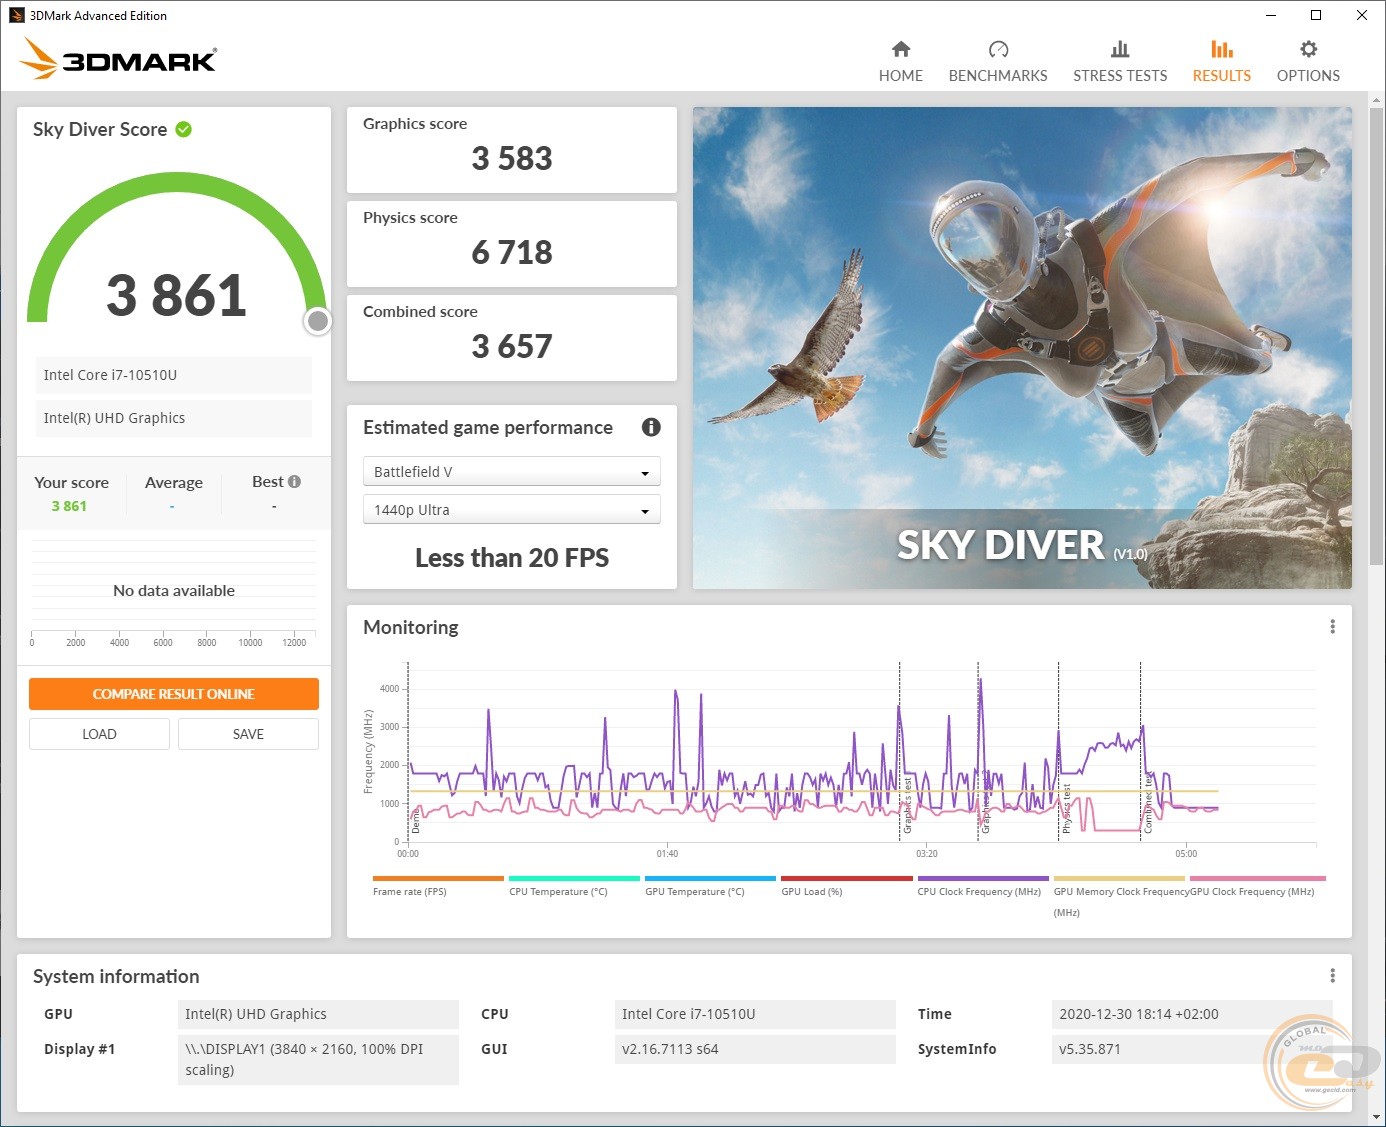
Task: Click the Home icon in navigation
Action: pos(901,49)
